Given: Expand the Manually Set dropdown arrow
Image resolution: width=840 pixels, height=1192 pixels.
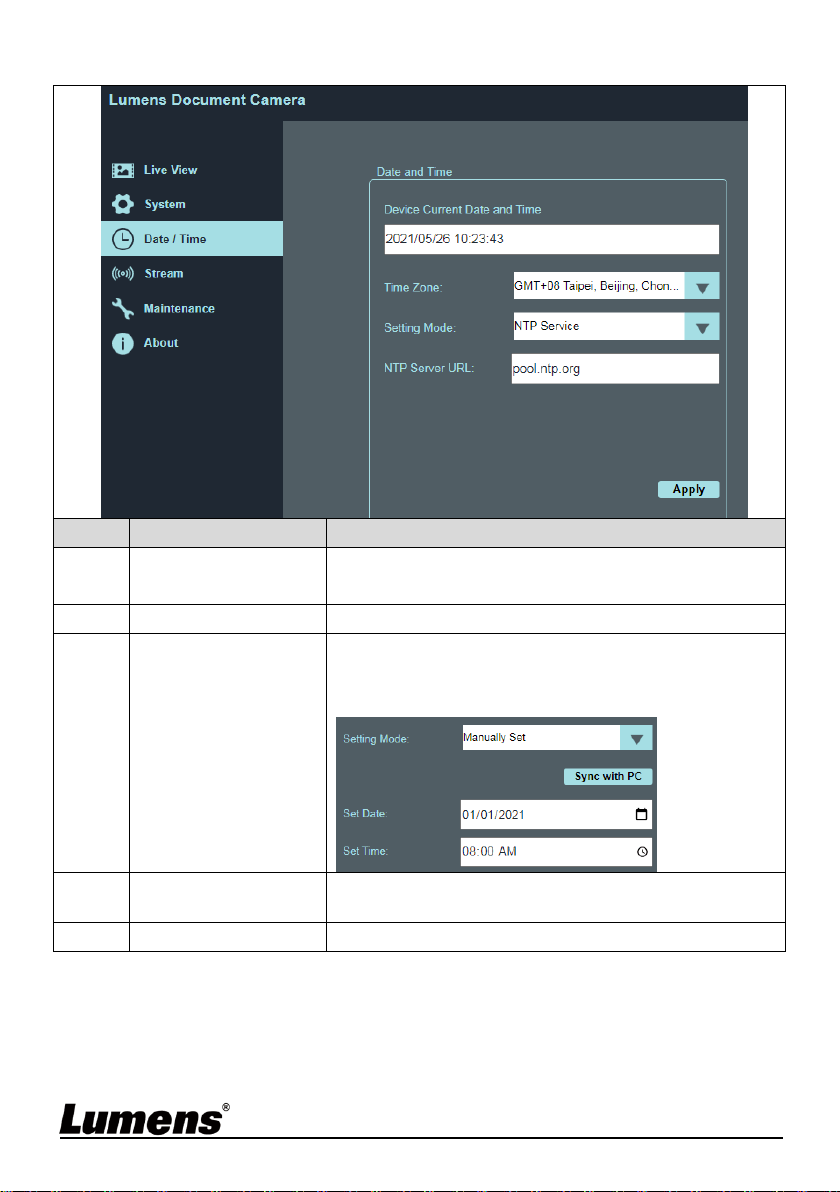Looking at the screenshot, I should (636, 737).
